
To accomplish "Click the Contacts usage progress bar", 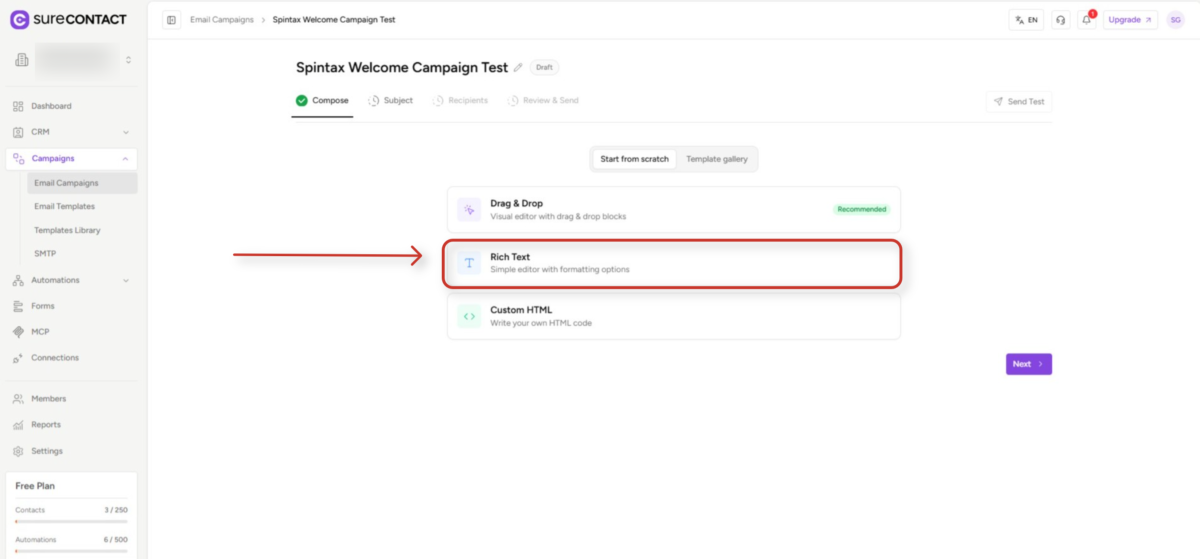I will (x=71, y=522).
